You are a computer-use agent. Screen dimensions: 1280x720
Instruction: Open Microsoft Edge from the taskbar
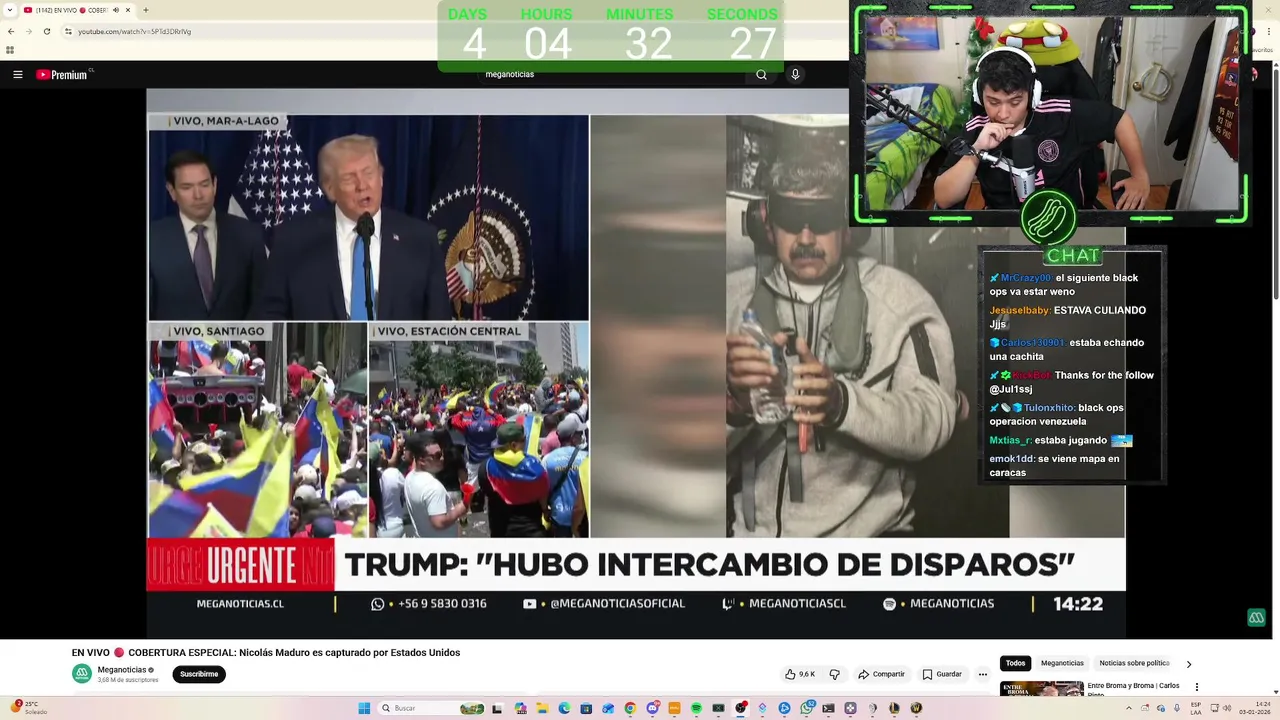pos(564,708)
